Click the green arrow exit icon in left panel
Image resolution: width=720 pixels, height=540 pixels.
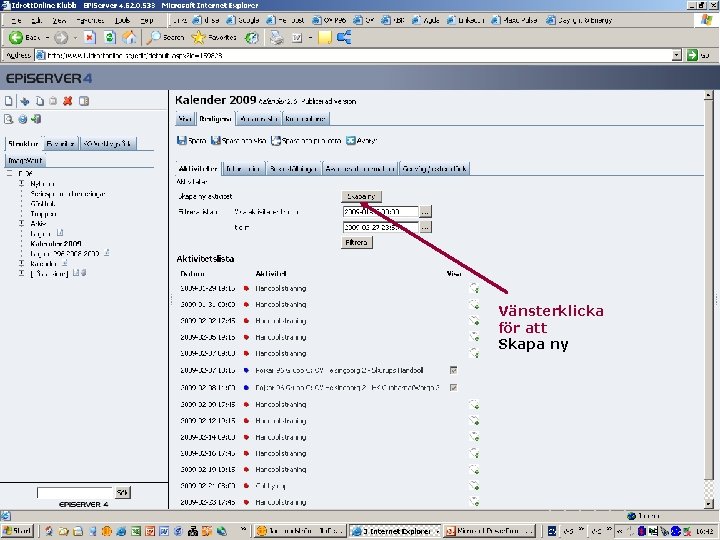36,119
